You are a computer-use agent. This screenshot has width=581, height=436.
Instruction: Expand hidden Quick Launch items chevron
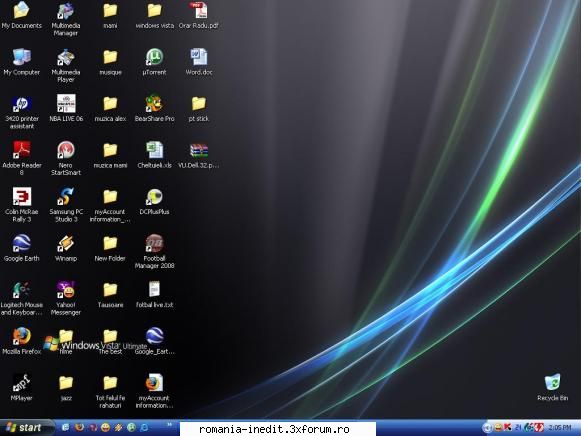pyautogui.click(x=169, y=425)
